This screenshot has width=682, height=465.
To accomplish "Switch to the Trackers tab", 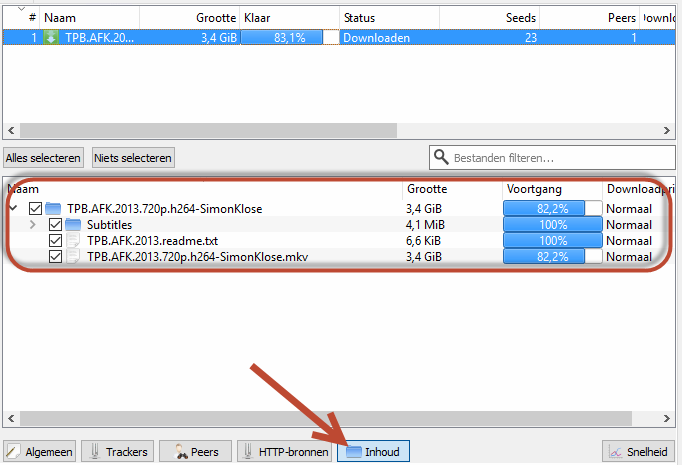I will (117, 452).
